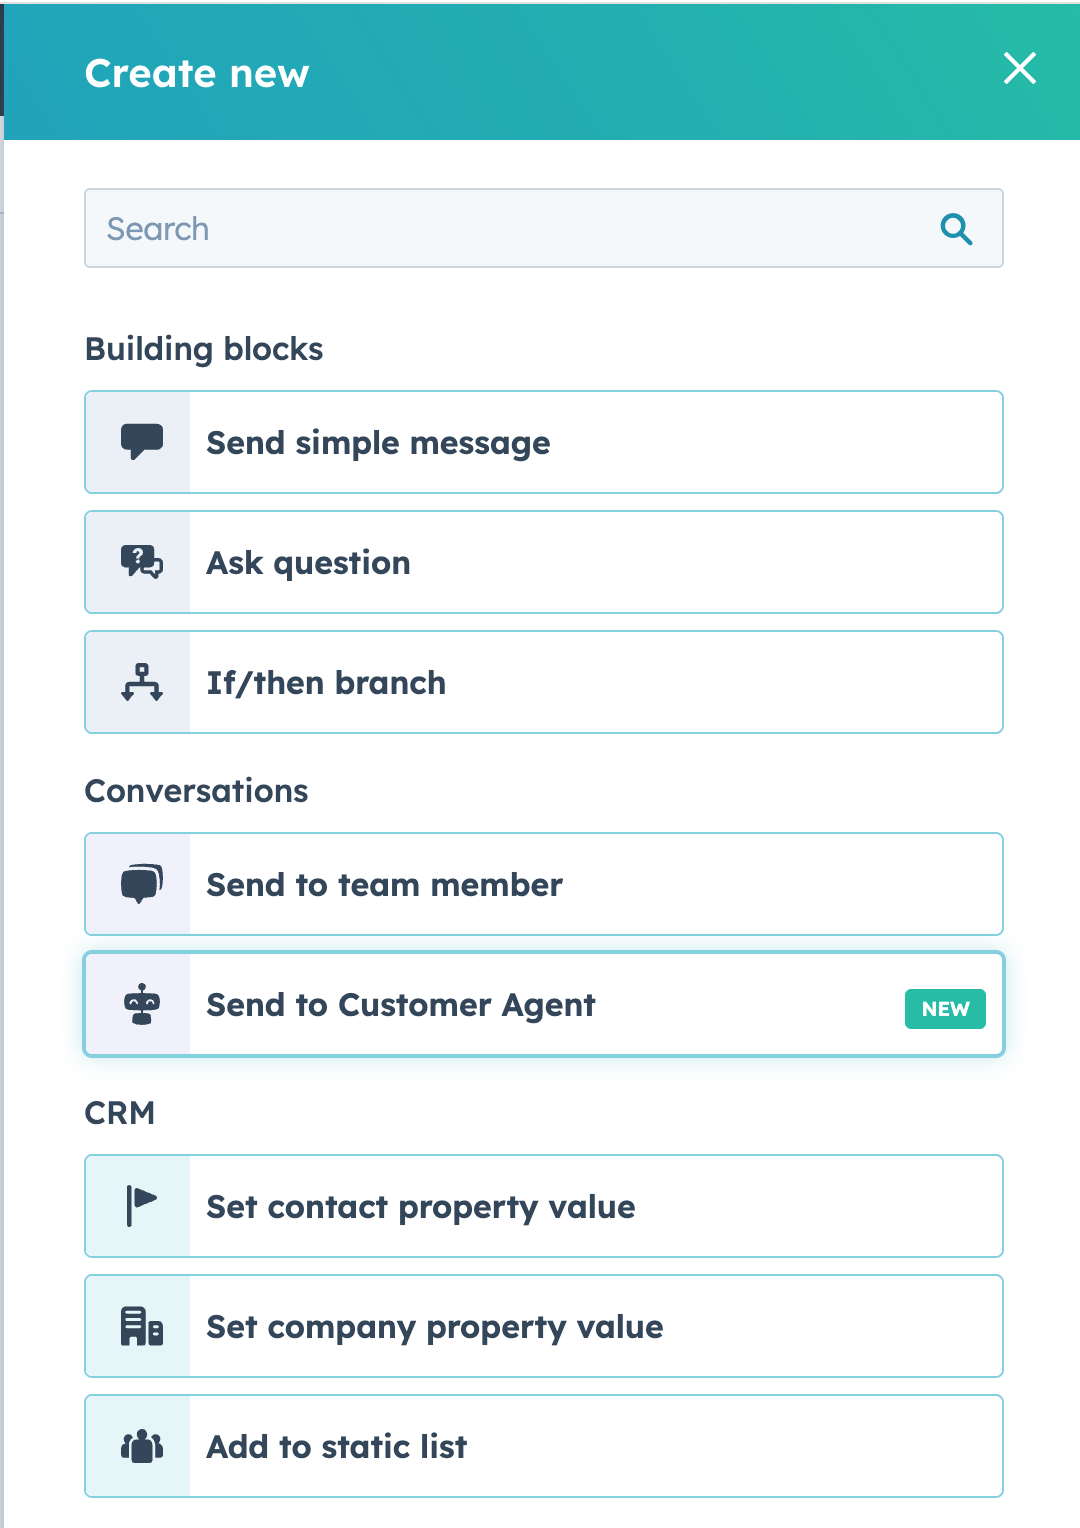This screenshot has width=1080, height=1528.
Task: Add an If/then branch block
Action: coord(544,682)
